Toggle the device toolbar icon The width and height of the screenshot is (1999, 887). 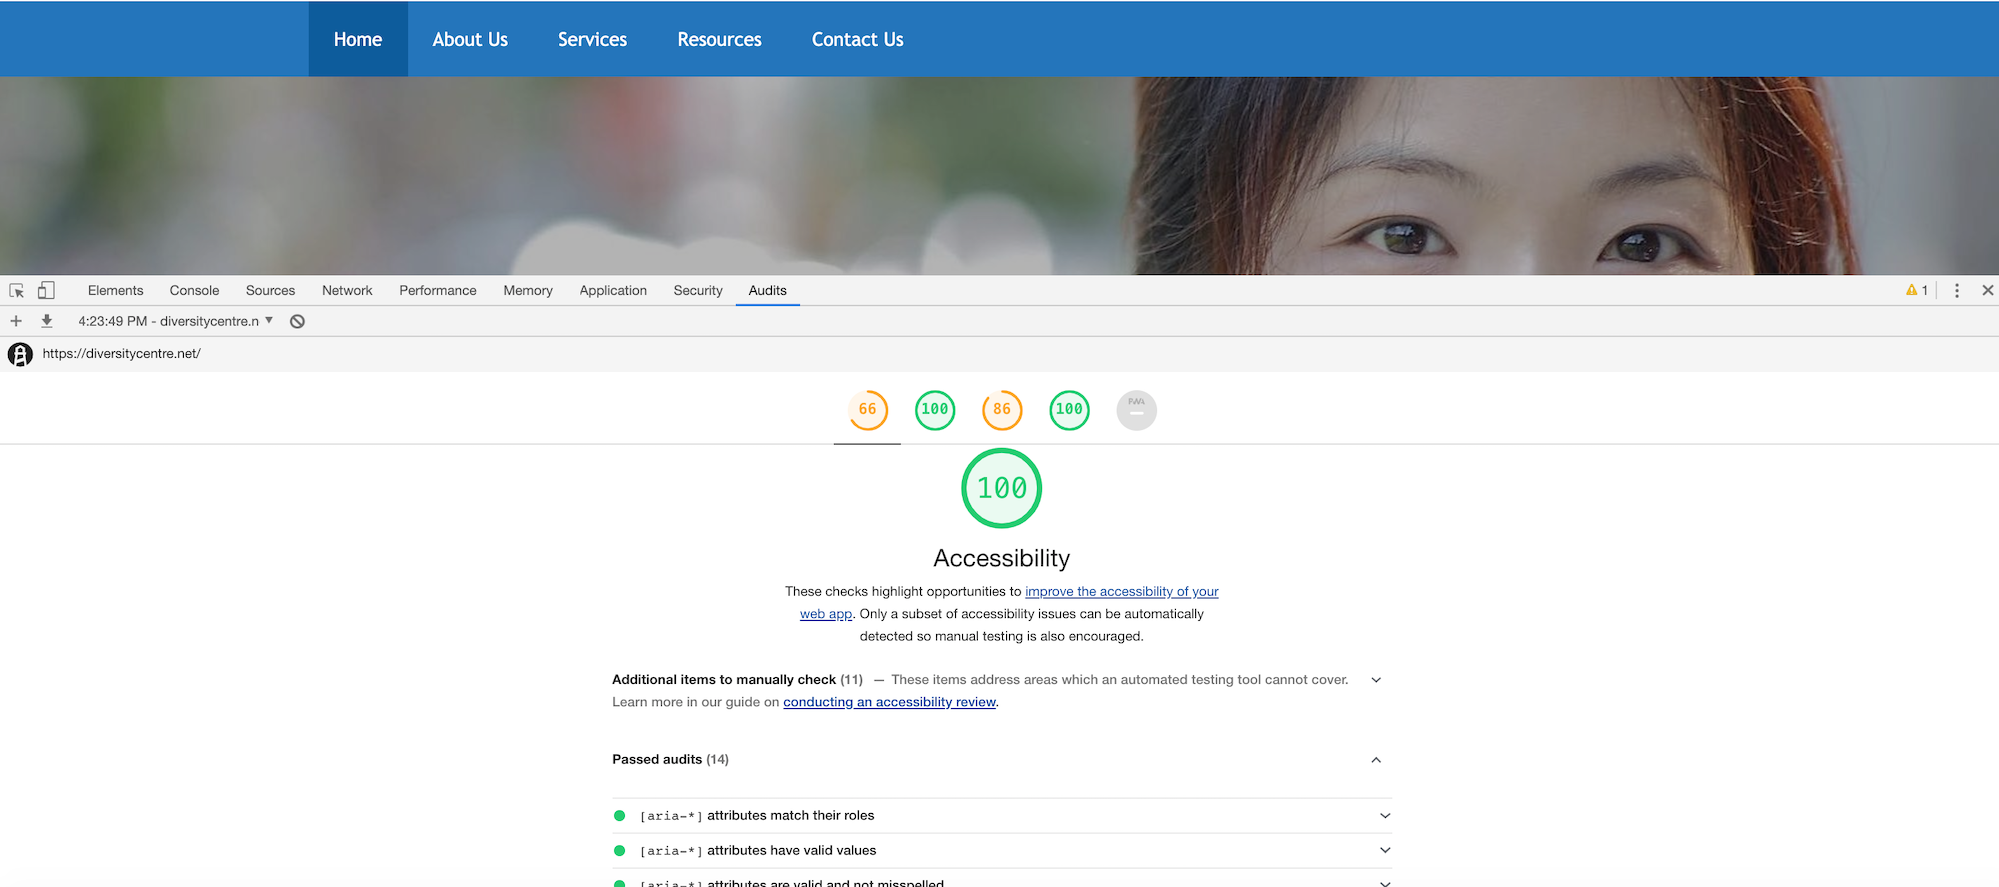click(46, 291)
